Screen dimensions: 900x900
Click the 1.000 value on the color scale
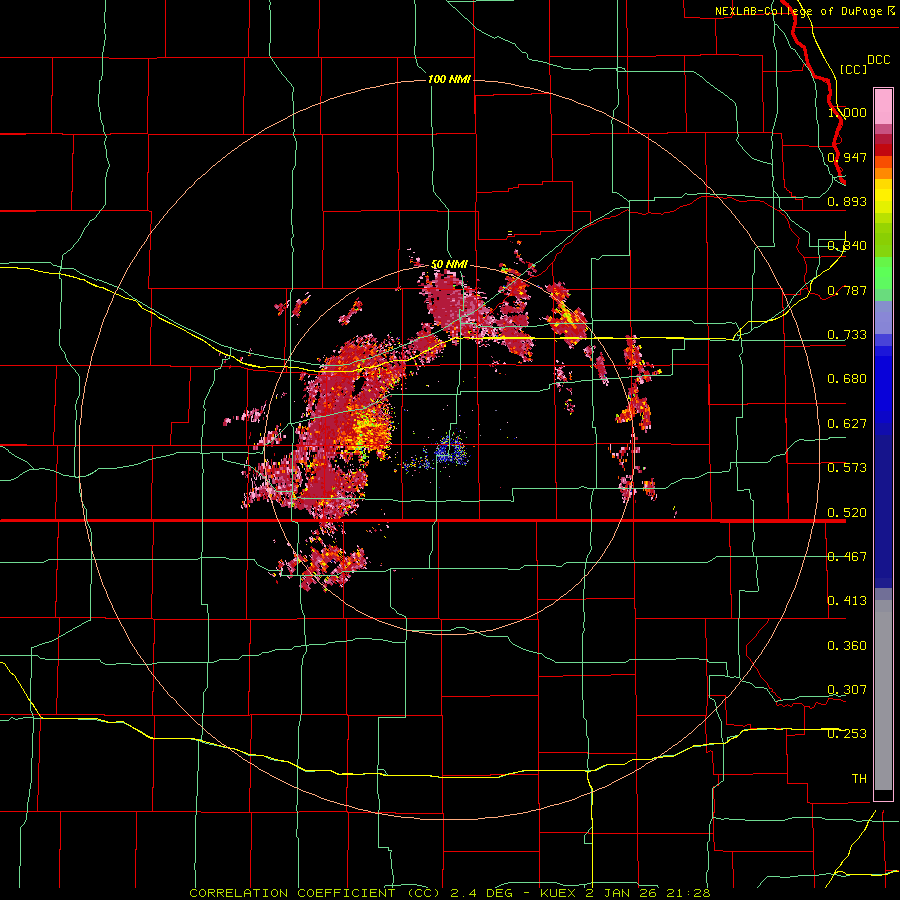pyautogui.click(x=847, y=112)
